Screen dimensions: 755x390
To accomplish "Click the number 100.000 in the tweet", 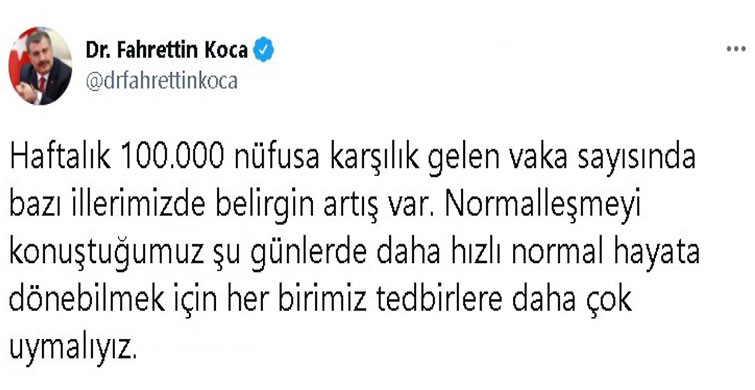I will tap(173, 159).
